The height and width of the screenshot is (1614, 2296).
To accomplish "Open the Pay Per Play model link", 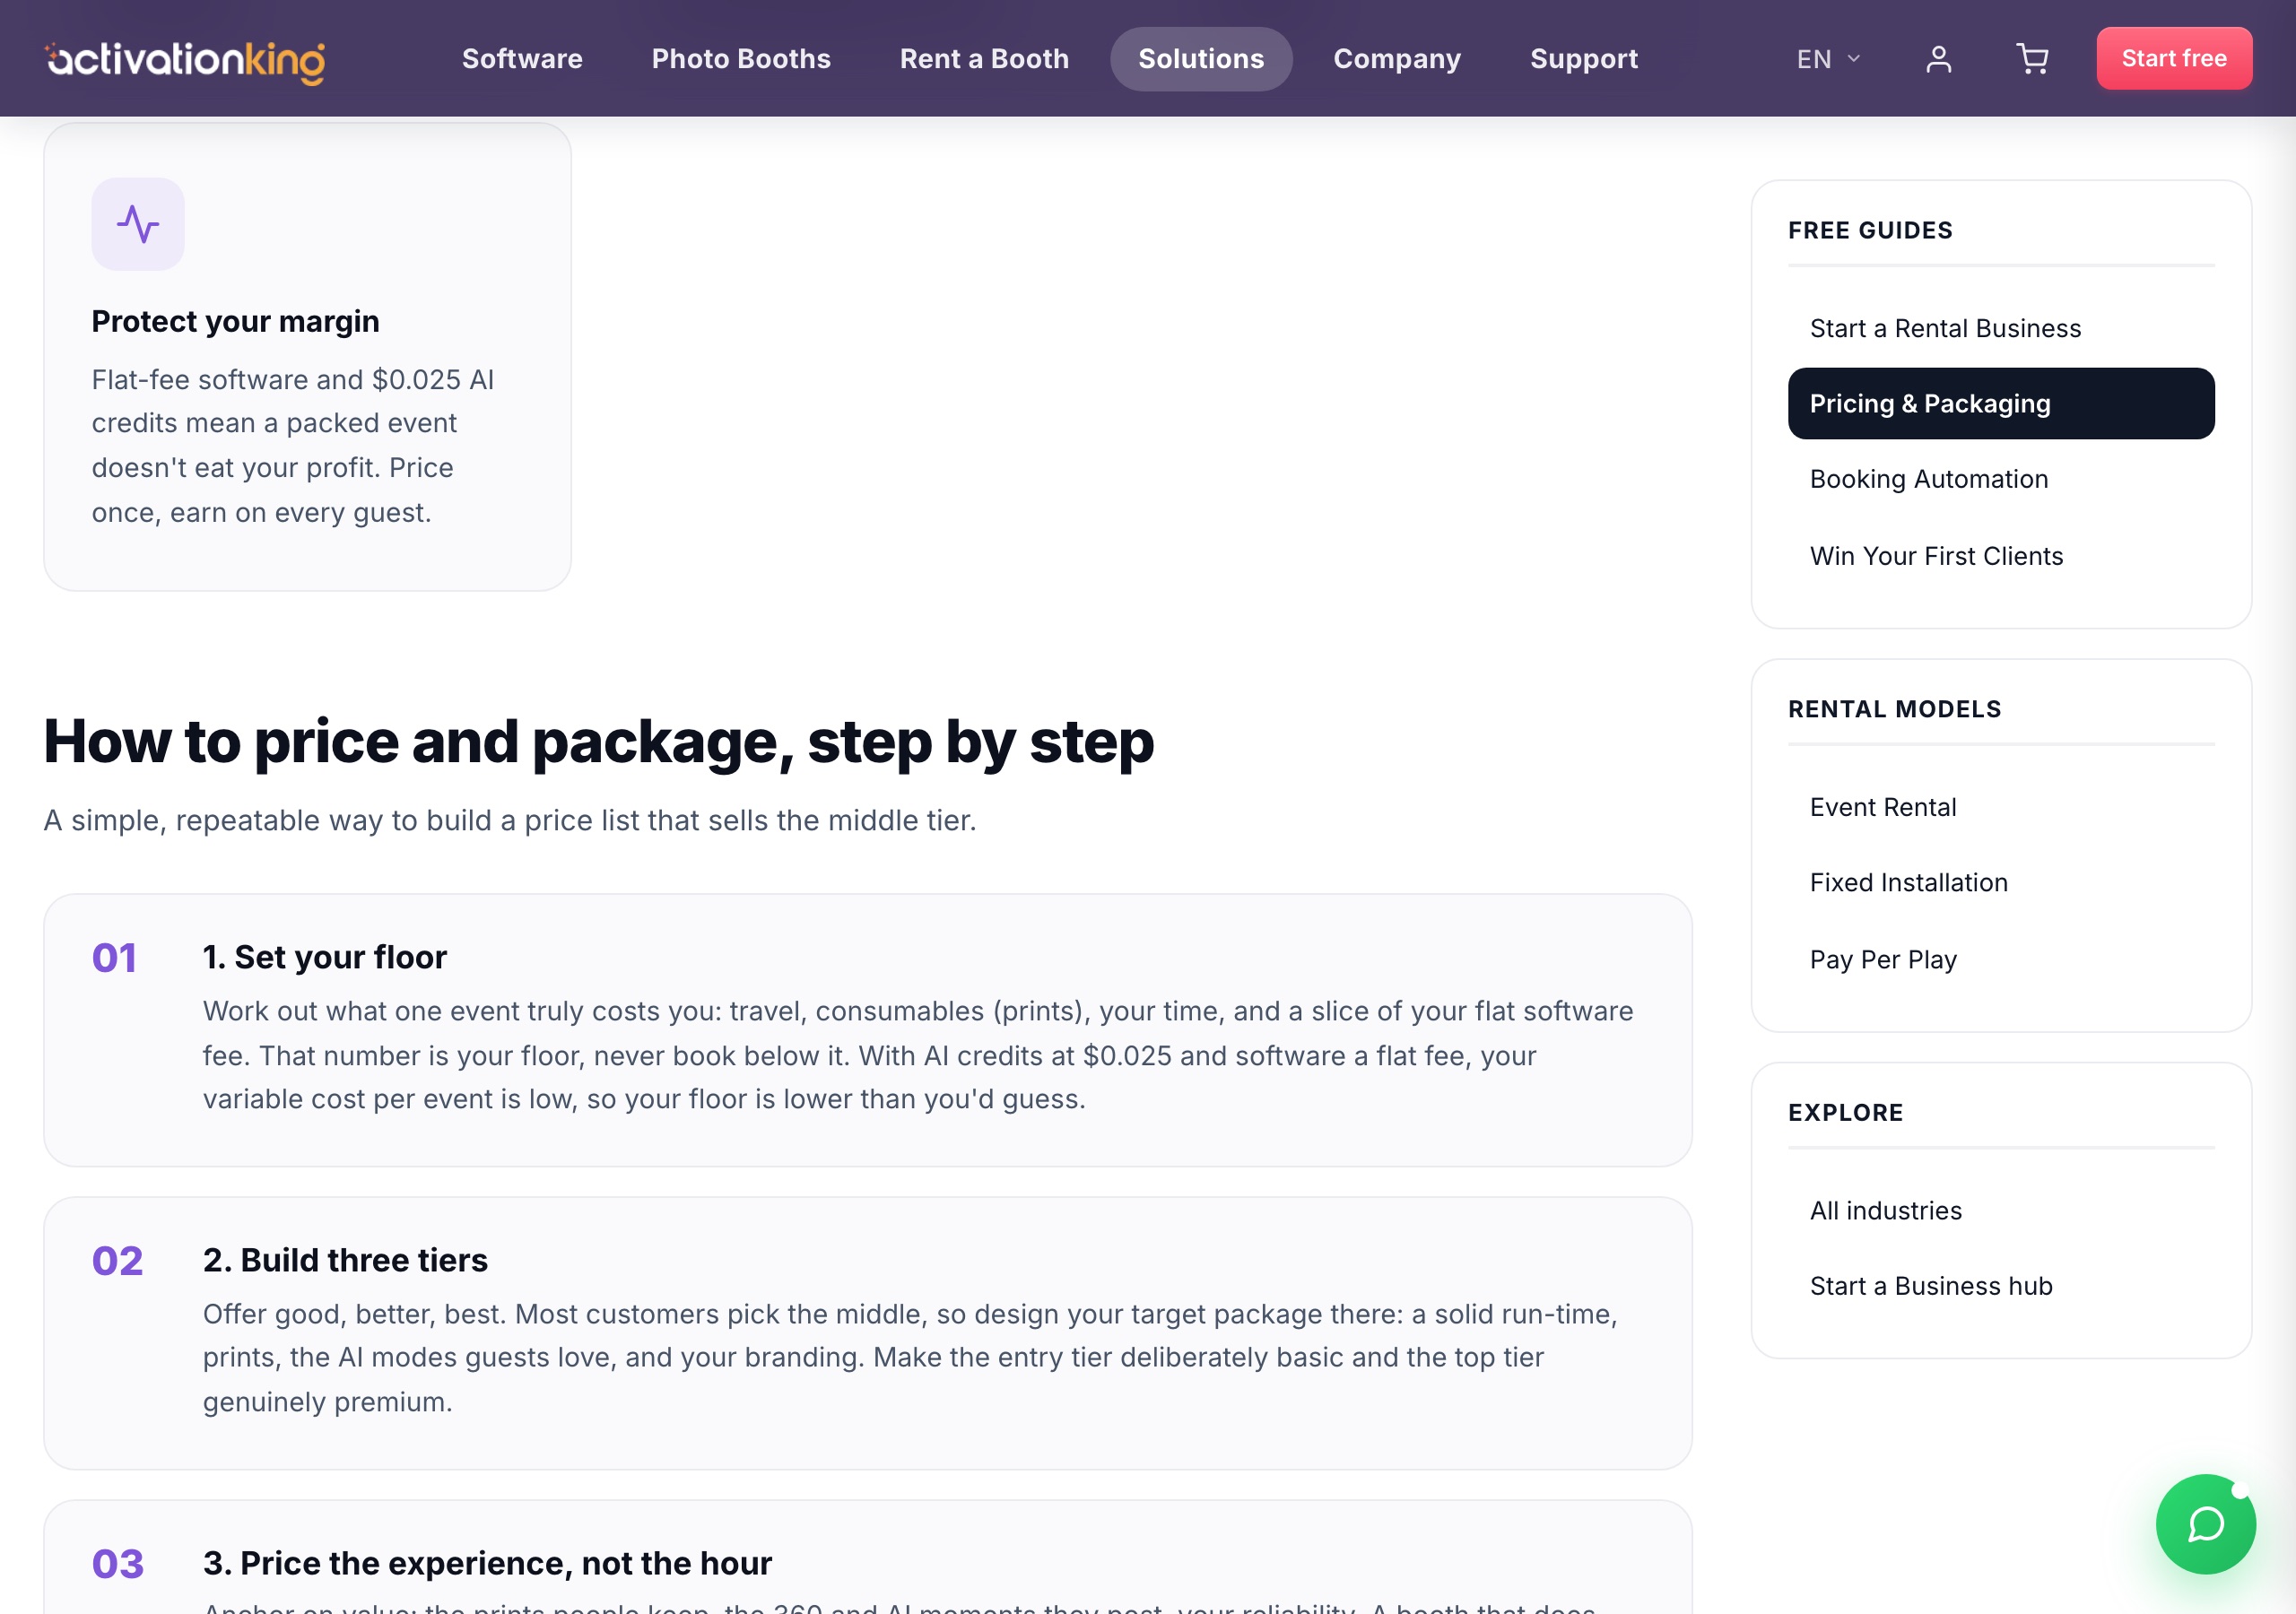I will [2001, 959].
